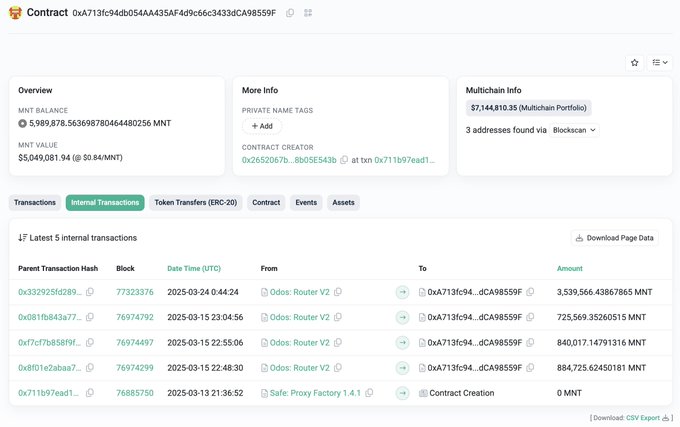
Task: Open the list options dropdown next to star
Action: point(659,62)
